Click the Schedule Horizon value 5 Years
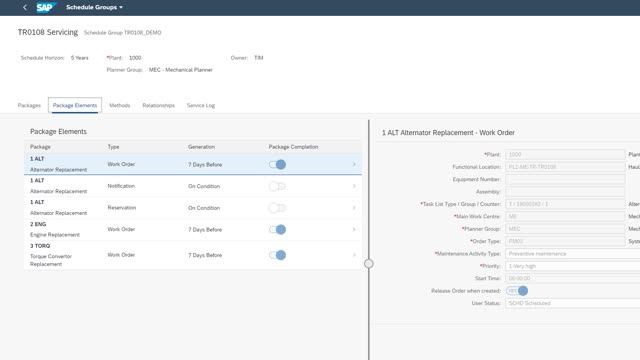The height and width of the screenshot is (360, 640). pyautogui.click(x=80, y=58)
